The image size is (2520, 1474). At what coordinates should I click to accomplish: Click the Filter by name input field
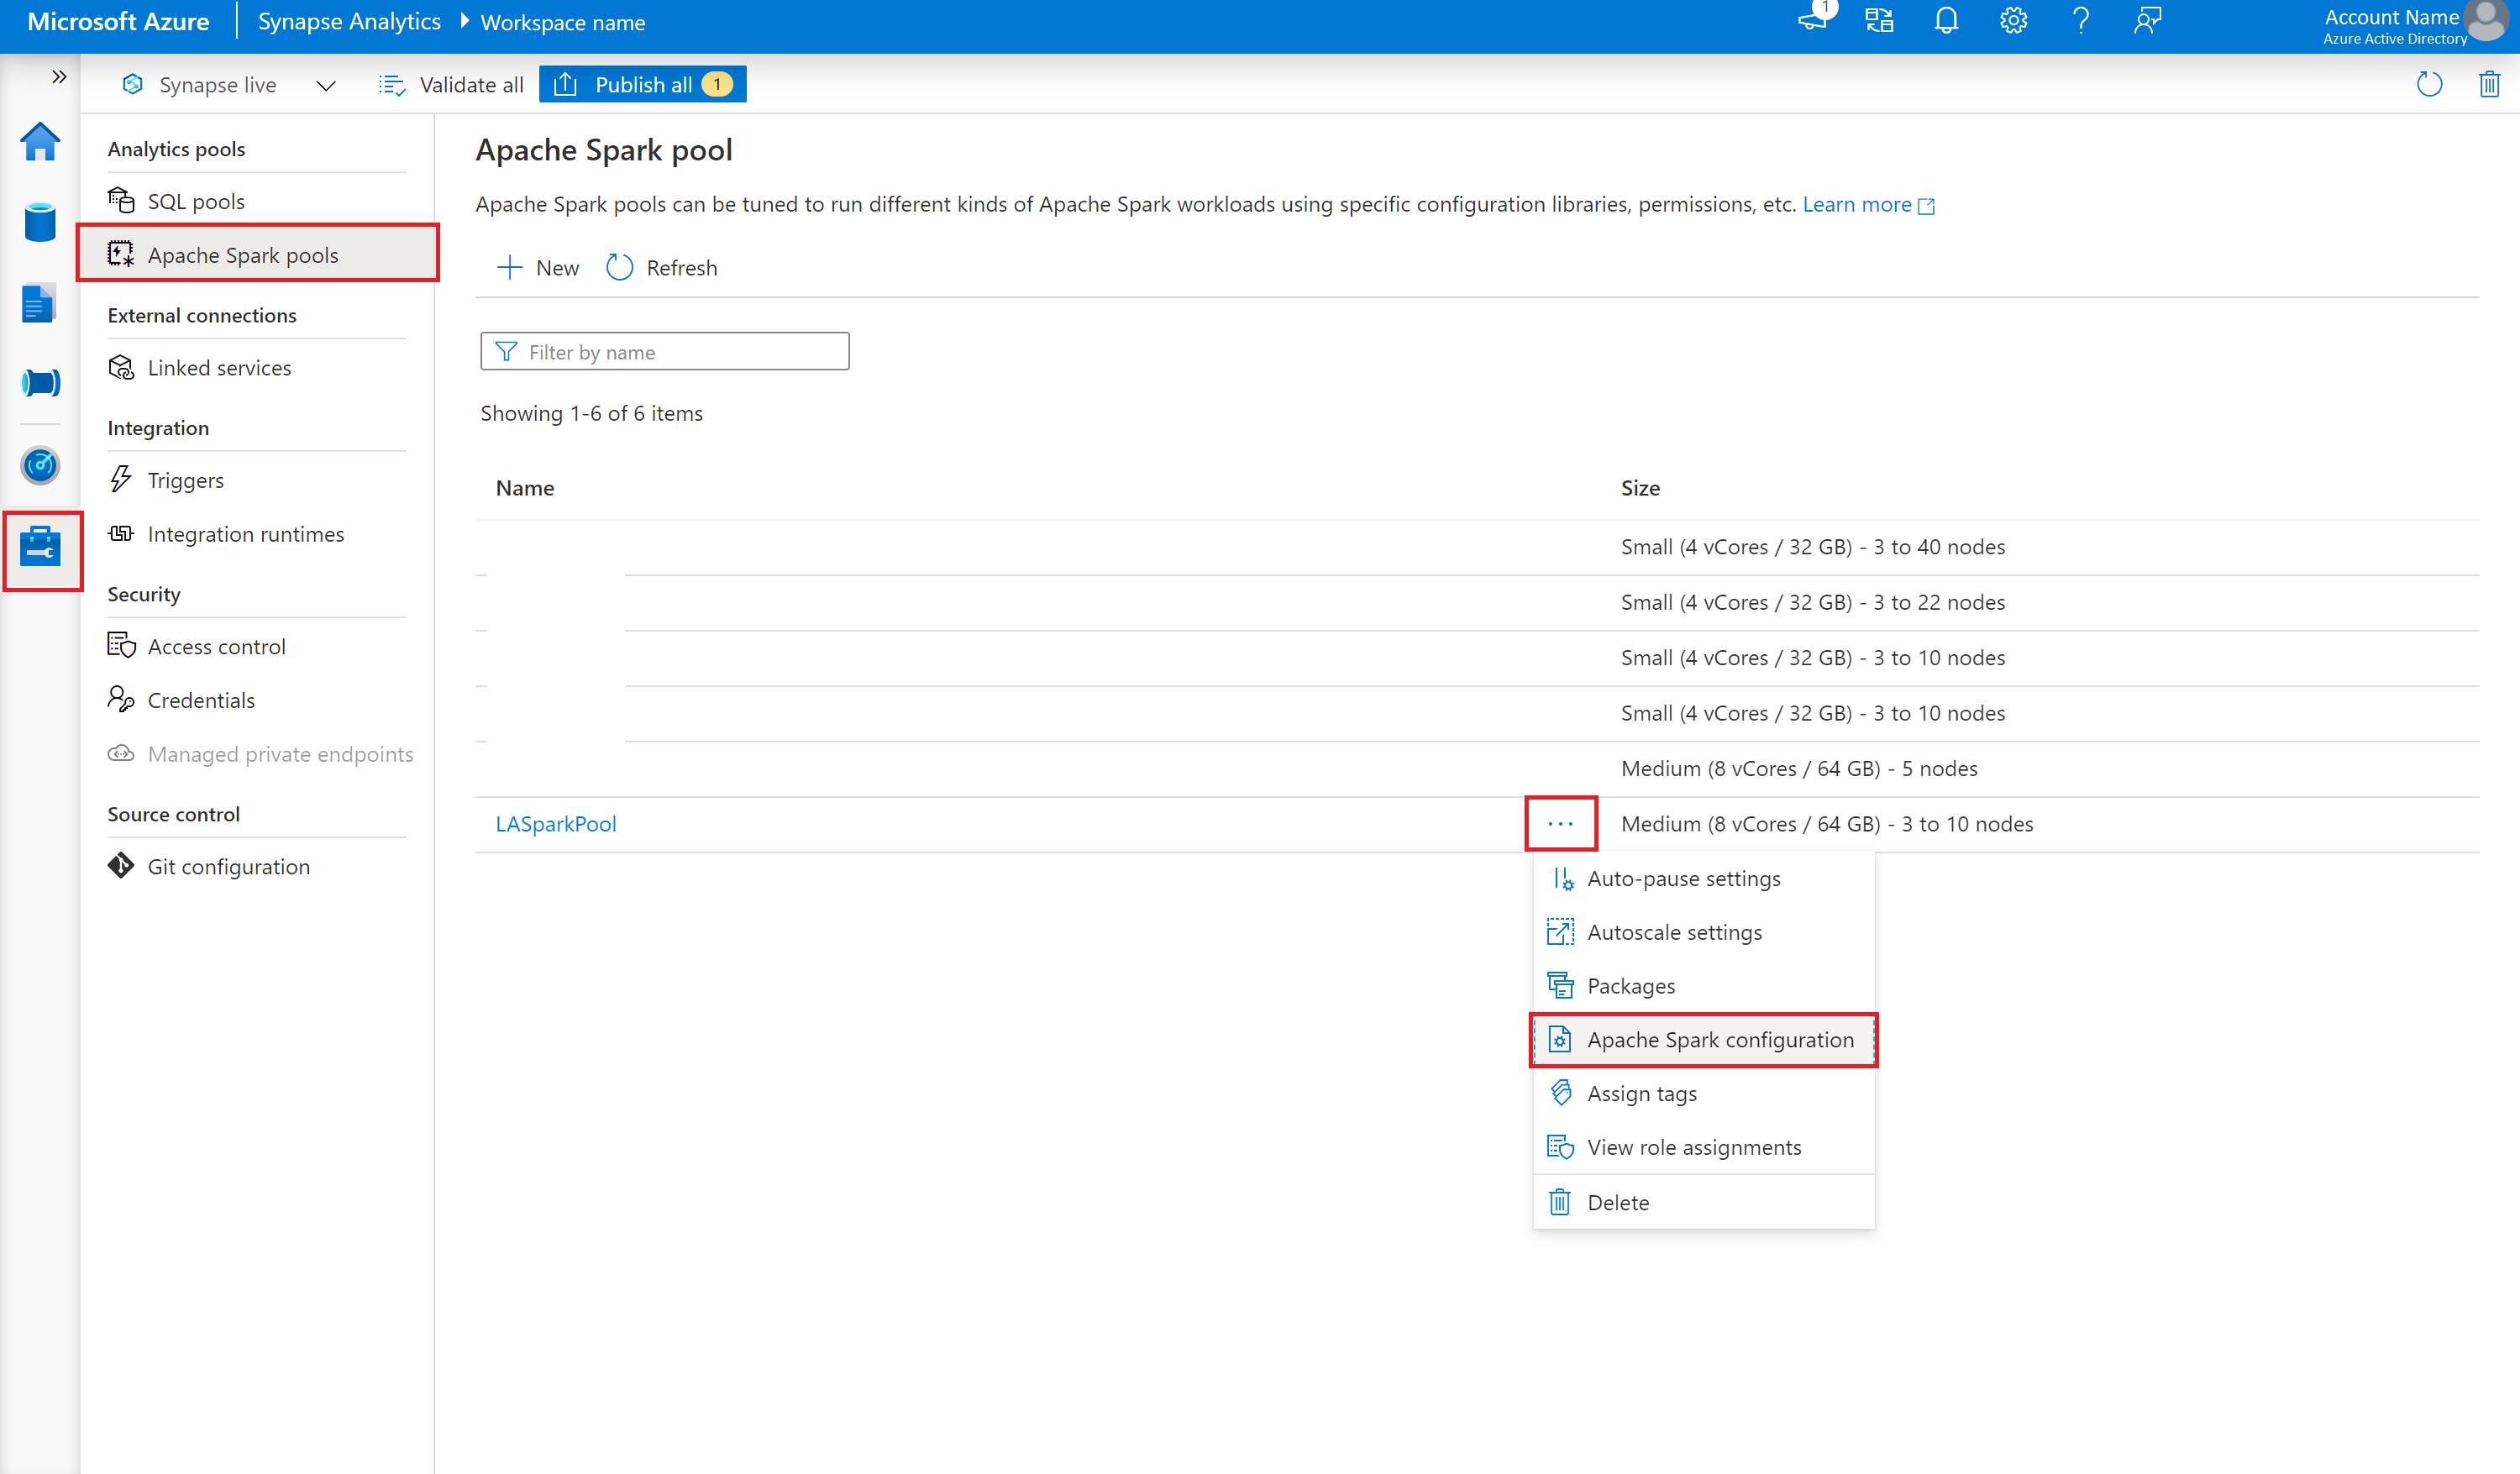pyautogui.click(x=665, y=351)
